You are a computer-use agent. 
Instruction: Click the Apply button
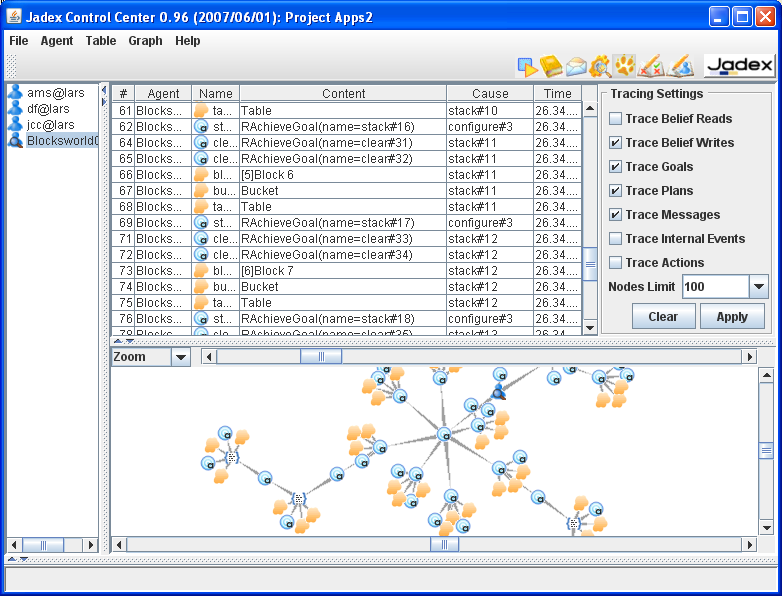[x=732, y=317]
